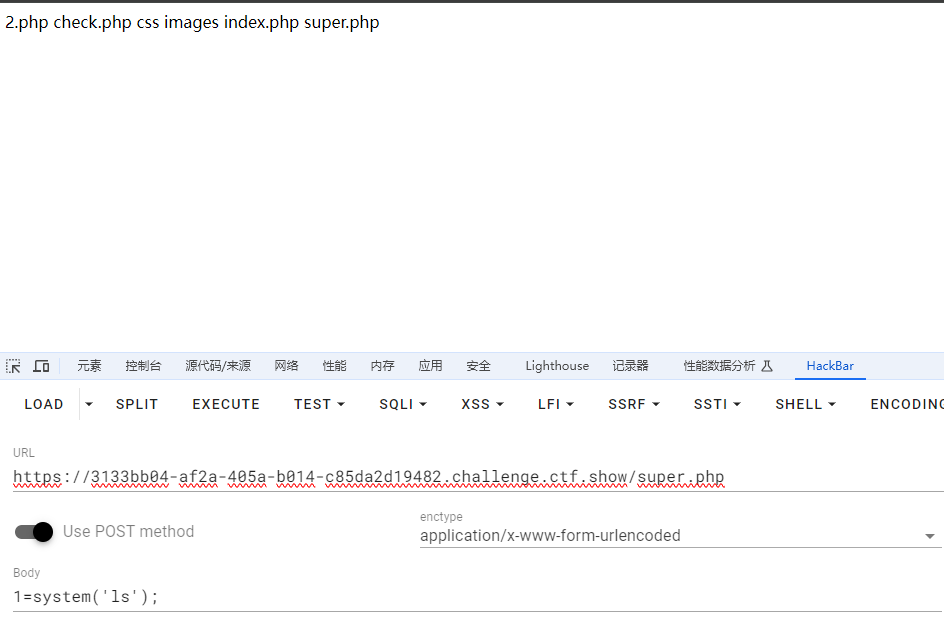Toggle the device toolbar icon
This screenshot has width=944, height=623.
coord(41,366)
